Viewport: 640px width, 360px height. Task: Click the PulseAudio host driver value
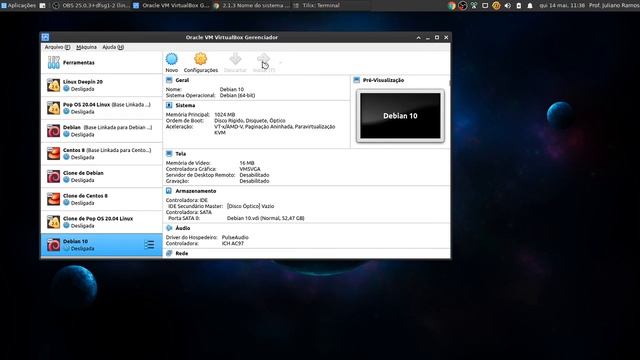235,237
